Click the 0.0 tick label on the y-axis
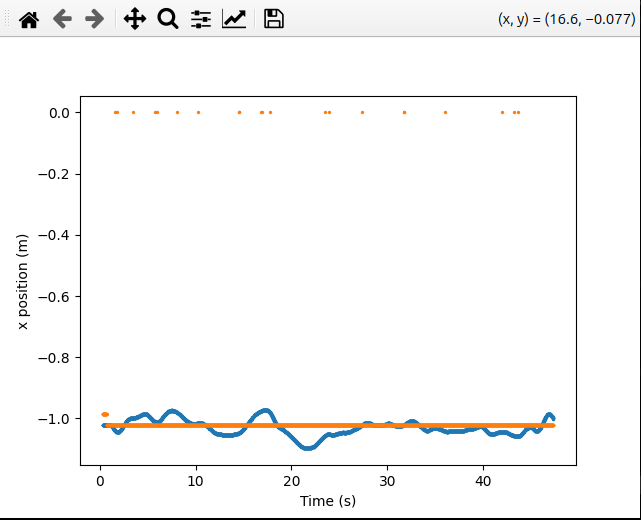This screenshot has height=520, width=641. (59, 113)
